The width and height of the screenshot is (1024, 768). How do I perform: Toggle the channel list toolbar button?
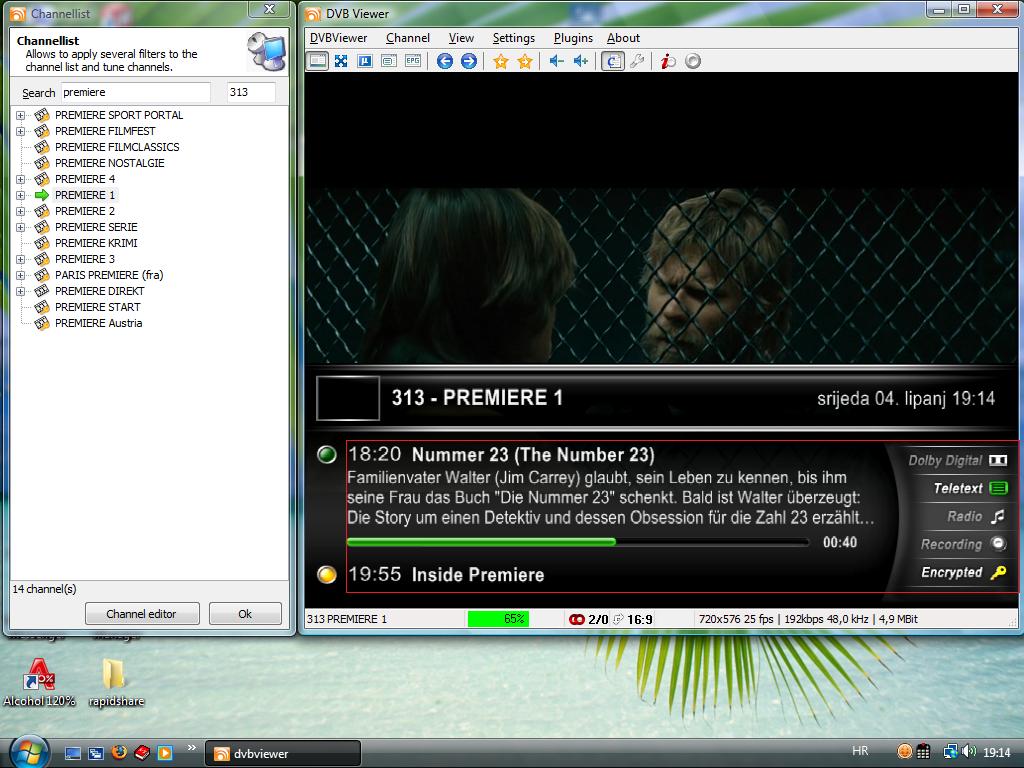tap(613, 61)
